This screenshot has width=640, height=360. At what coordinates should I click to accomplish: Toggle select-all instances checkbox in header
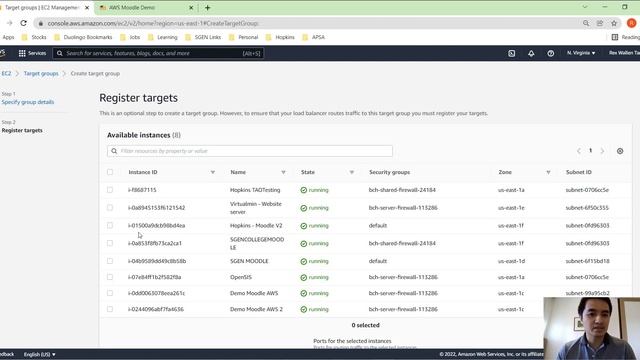[110, 172]
